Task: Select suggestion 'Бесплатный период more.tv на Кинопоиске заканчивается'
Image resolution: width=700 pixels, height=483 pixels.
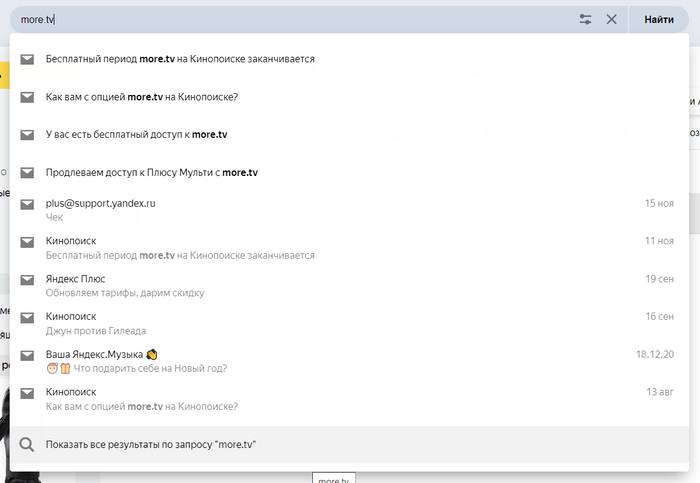Action: [349, 59]
